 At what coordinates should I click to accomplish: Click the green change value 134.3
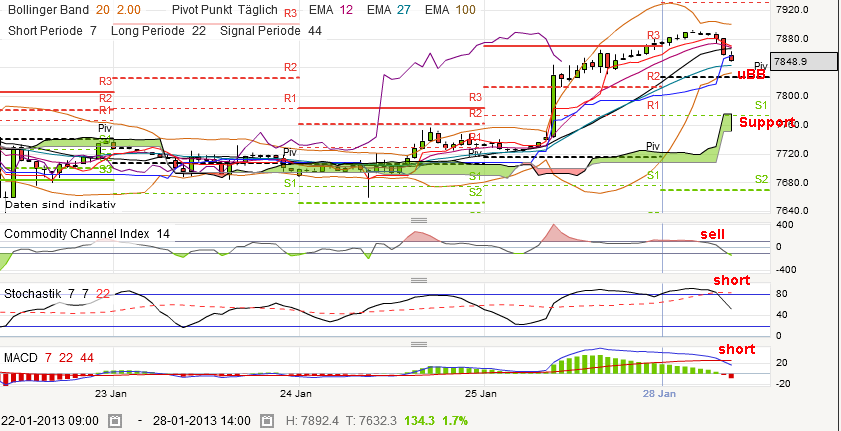tap(419, 420)
